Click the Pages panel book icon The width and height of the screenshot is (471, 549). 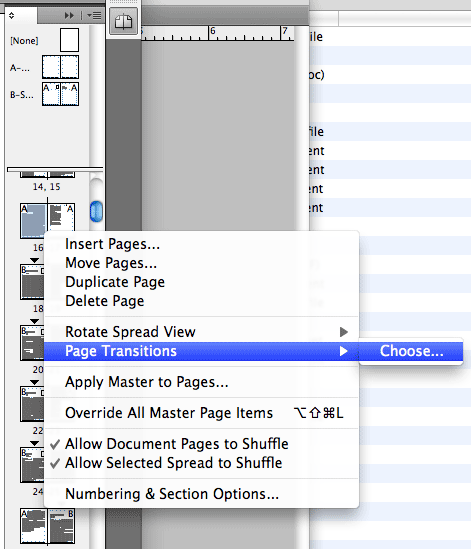[x=123, y=21]
